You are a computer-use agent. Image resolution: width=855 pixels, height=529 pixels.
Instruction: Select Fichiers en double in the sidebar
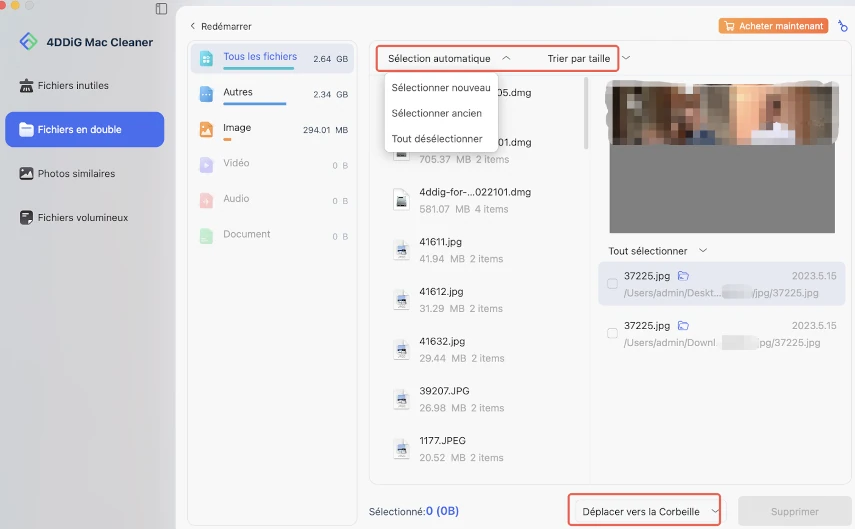[85, 129]
